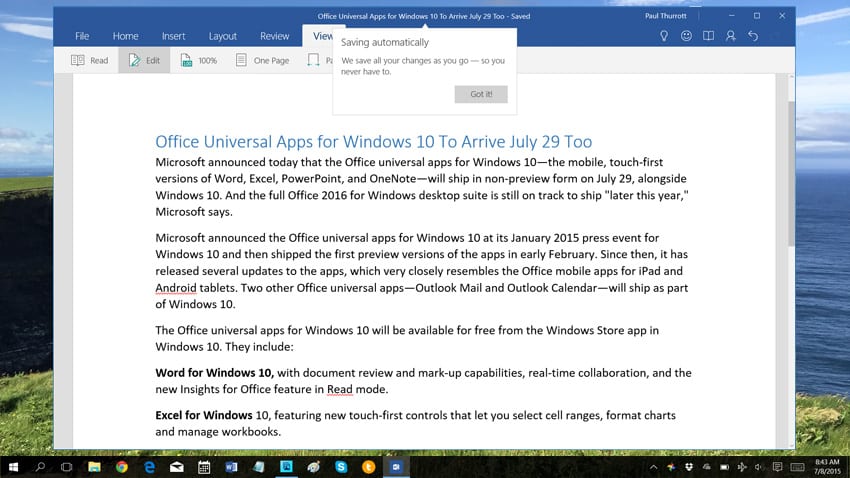
Task: Open the Action Center notifications icon
Action: [x=777, y=467]
